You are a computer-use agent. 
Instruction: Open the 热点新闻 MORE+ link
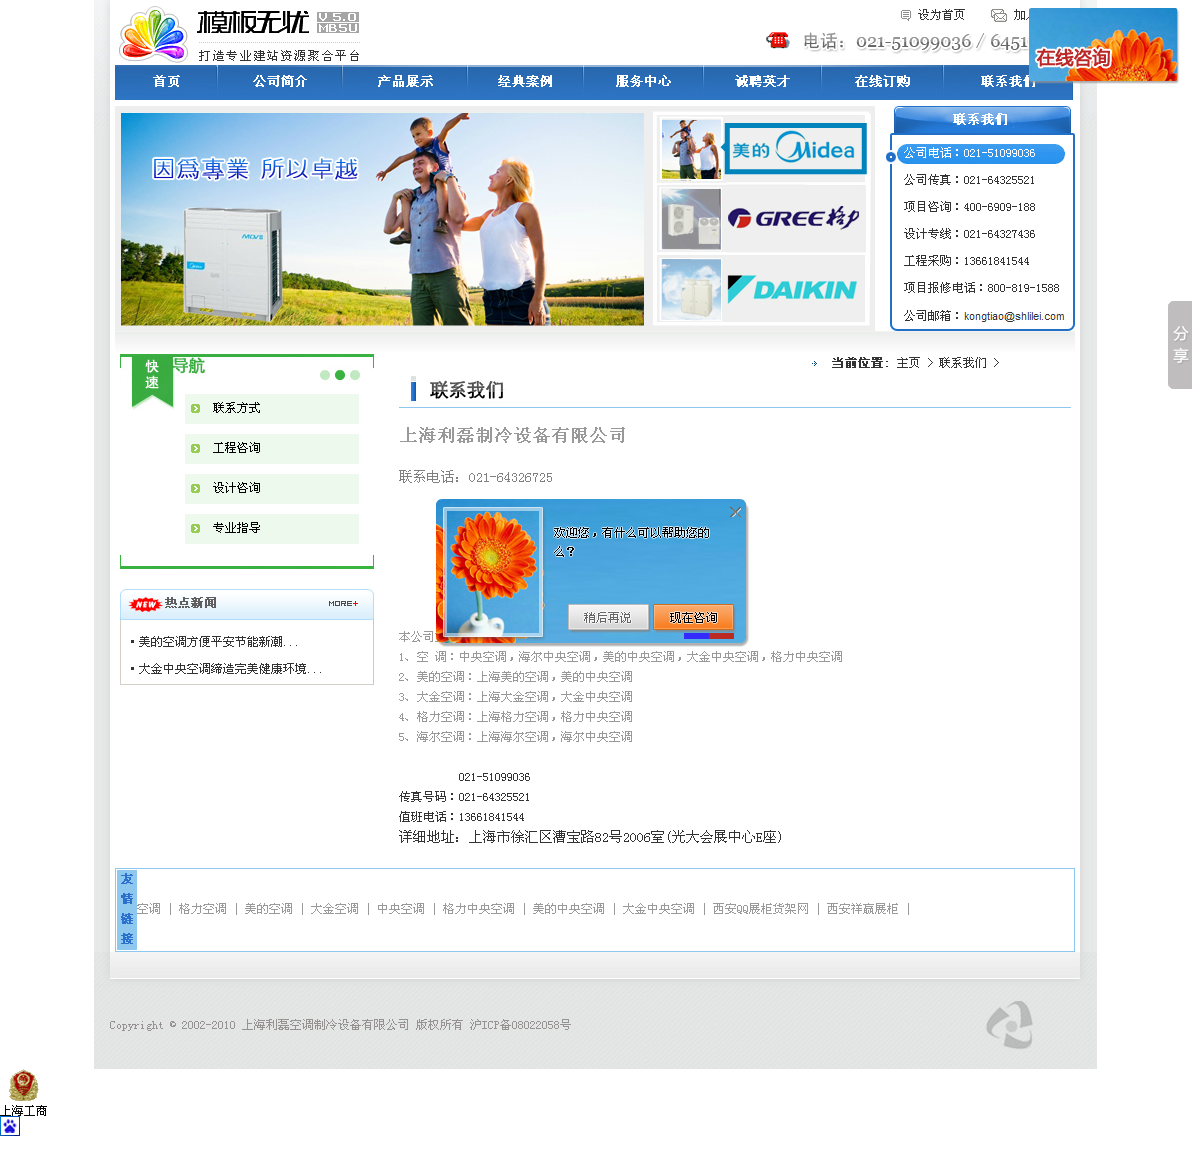343,604
